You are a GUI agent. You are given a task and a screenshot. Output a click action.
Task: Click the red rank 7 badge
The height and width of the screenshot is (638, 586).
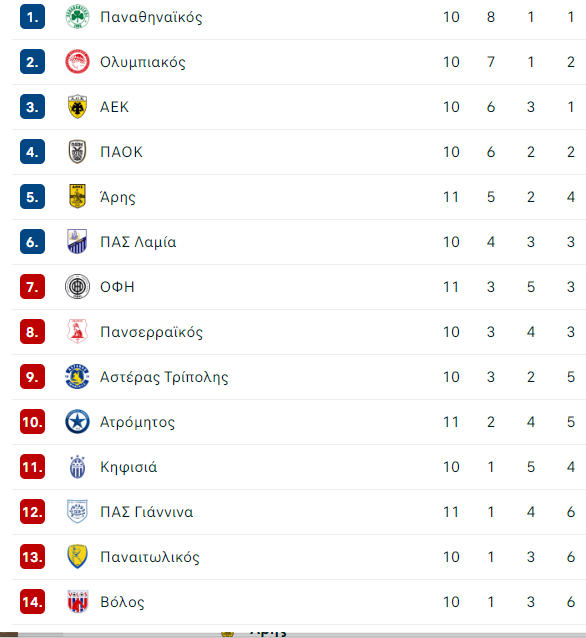(33, 287)
